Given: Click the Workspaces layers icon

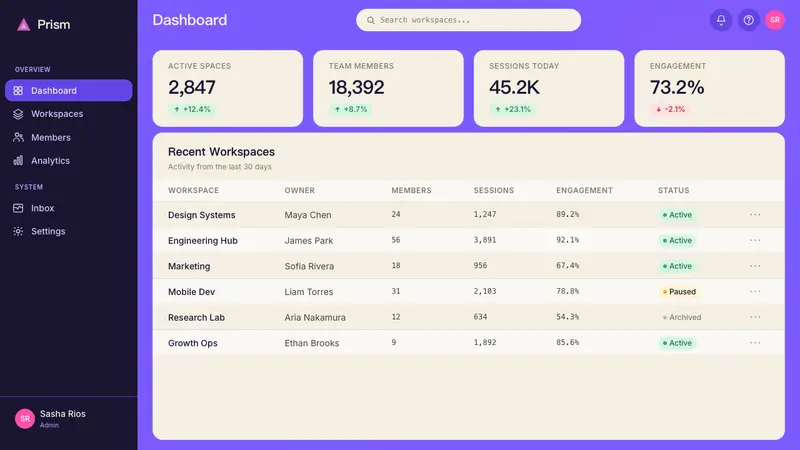Looking at the screenshot, I should click(x=18, y=114).
